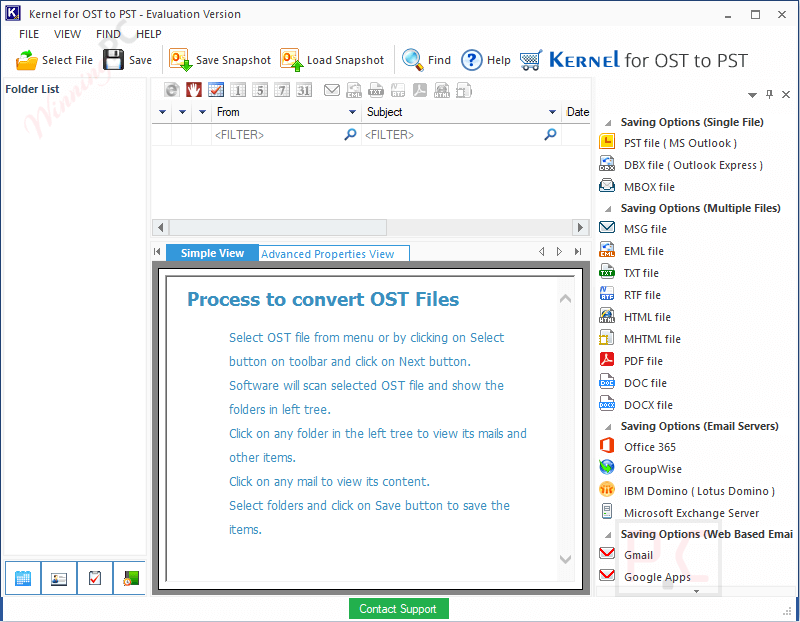The image size is (800, 622).
Task: Select DBX file (Outlook Express) option
Action: (681, 165)
